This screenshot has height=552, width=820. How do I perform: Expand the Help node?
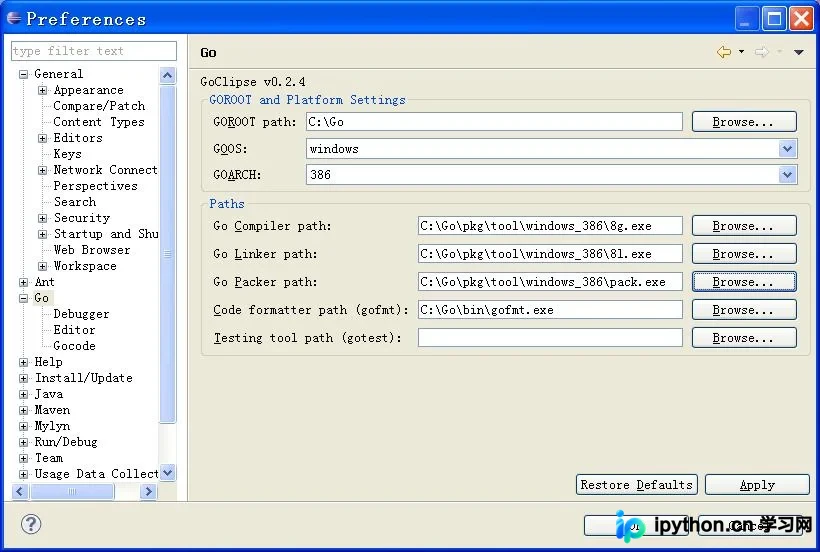24,362
